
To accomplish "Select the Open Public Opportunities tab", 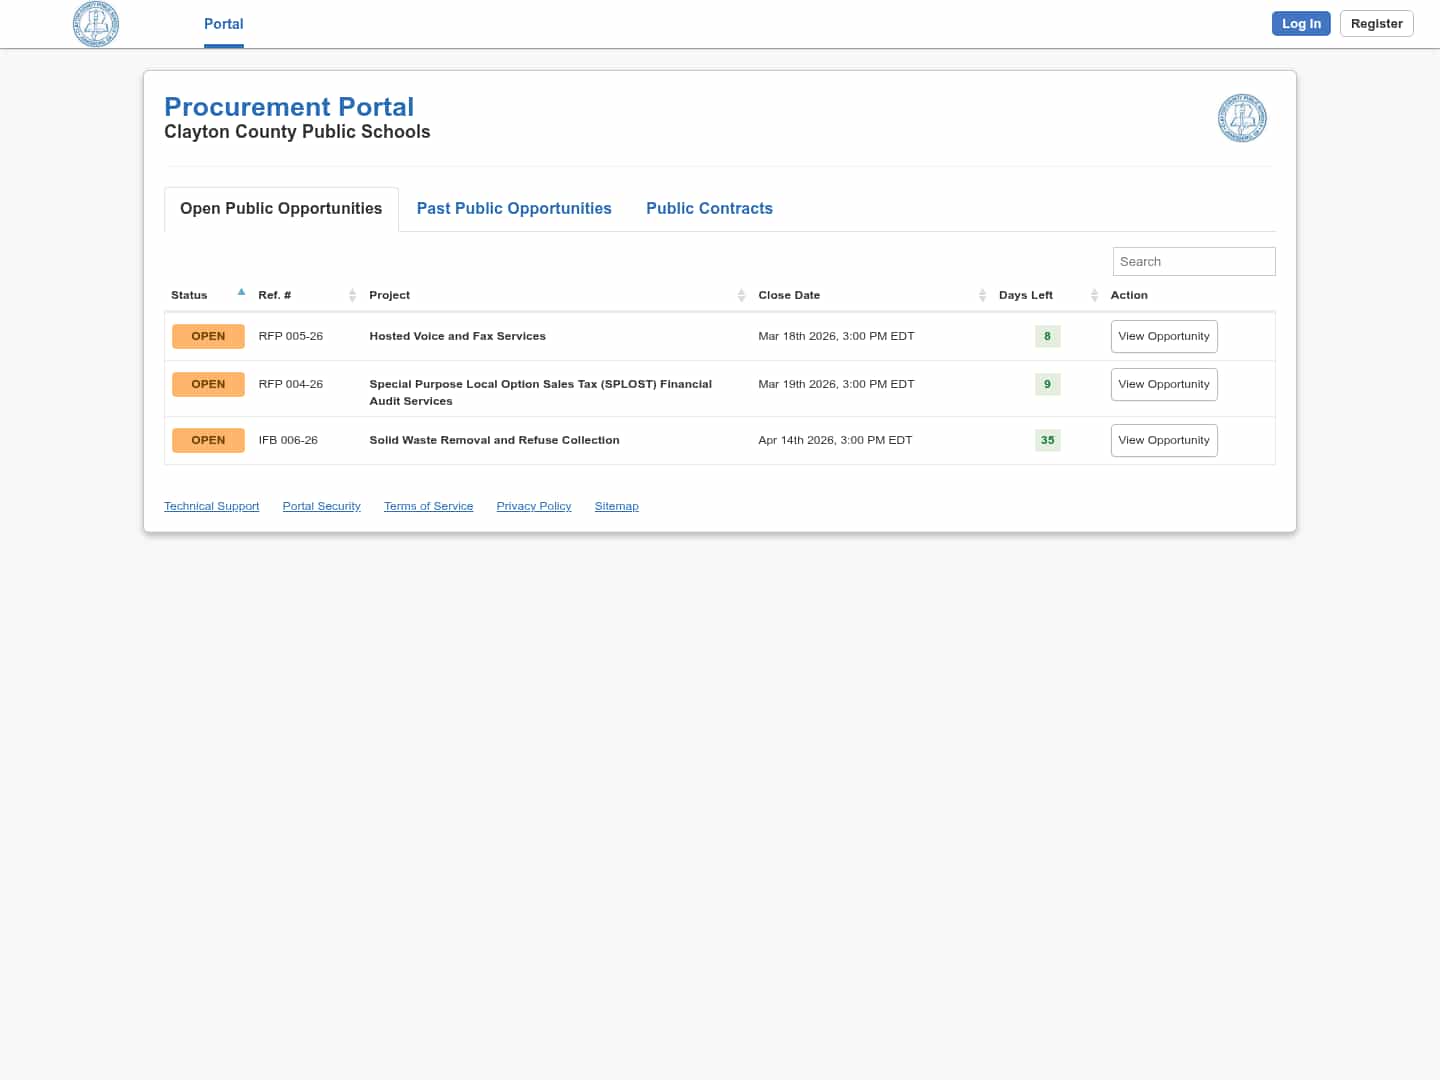I will coord(281,208).
